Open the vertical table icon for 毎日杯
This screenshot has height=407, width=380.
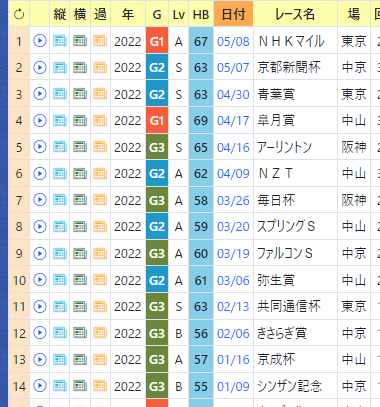click(x=60, y=200)
